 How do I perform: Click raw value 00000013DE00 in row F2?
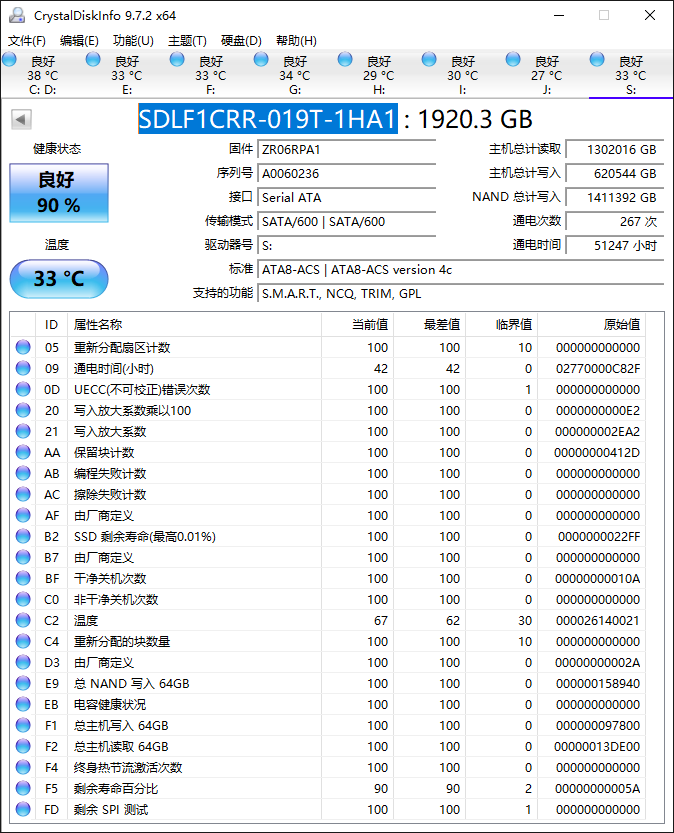(597, 747)
